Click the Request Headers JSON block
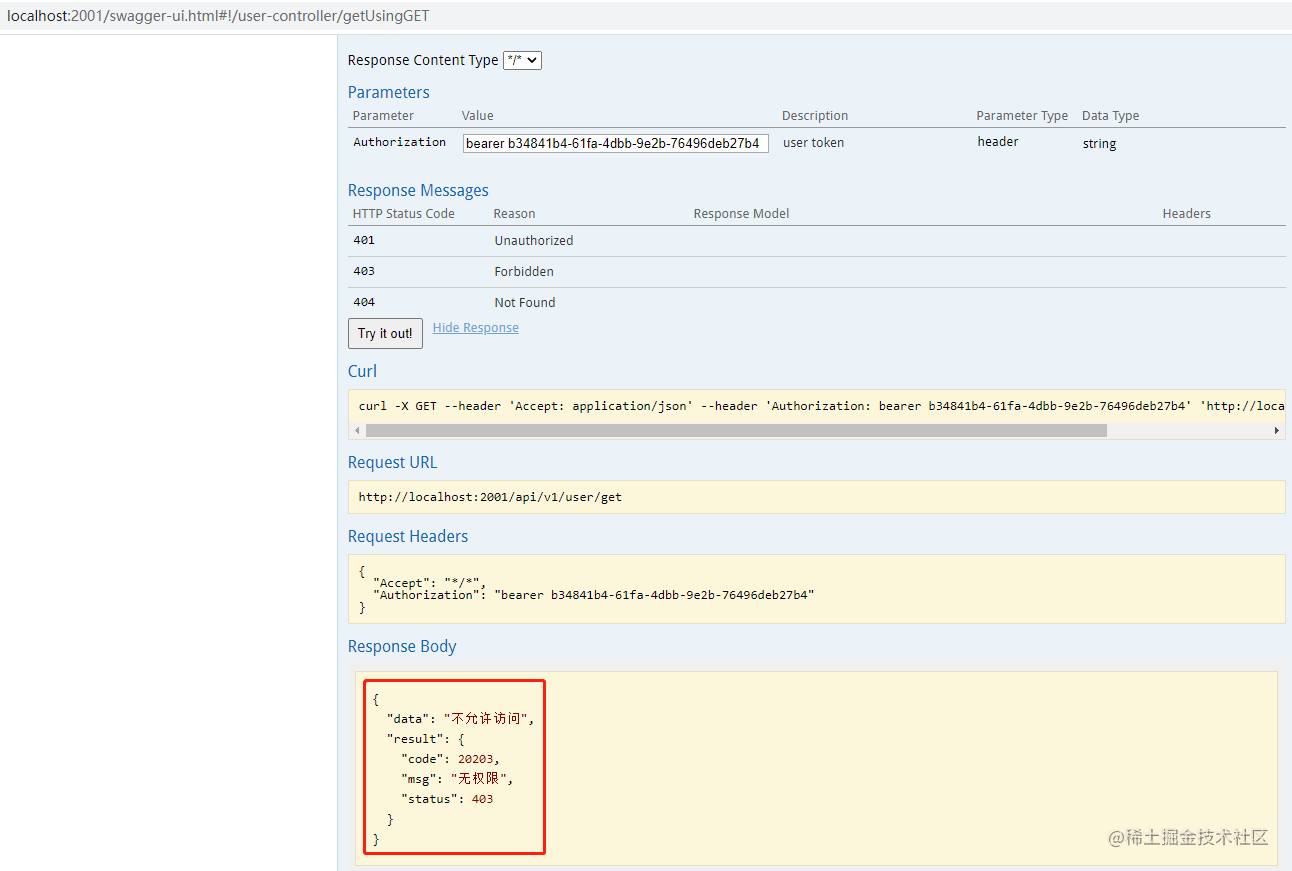 point(817,589)
